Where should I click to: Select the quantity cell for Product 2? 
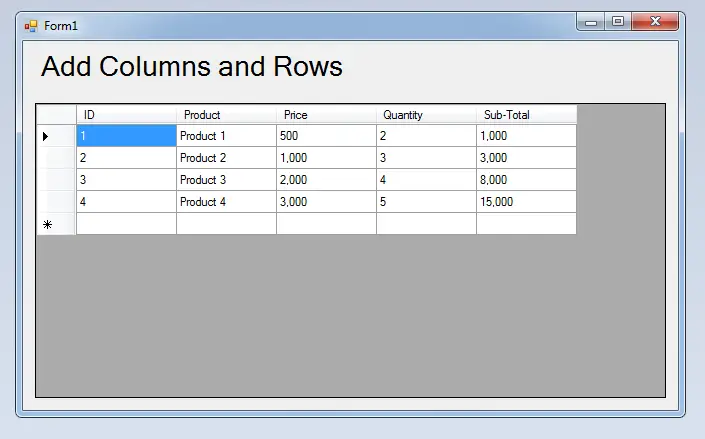point(426,158)
